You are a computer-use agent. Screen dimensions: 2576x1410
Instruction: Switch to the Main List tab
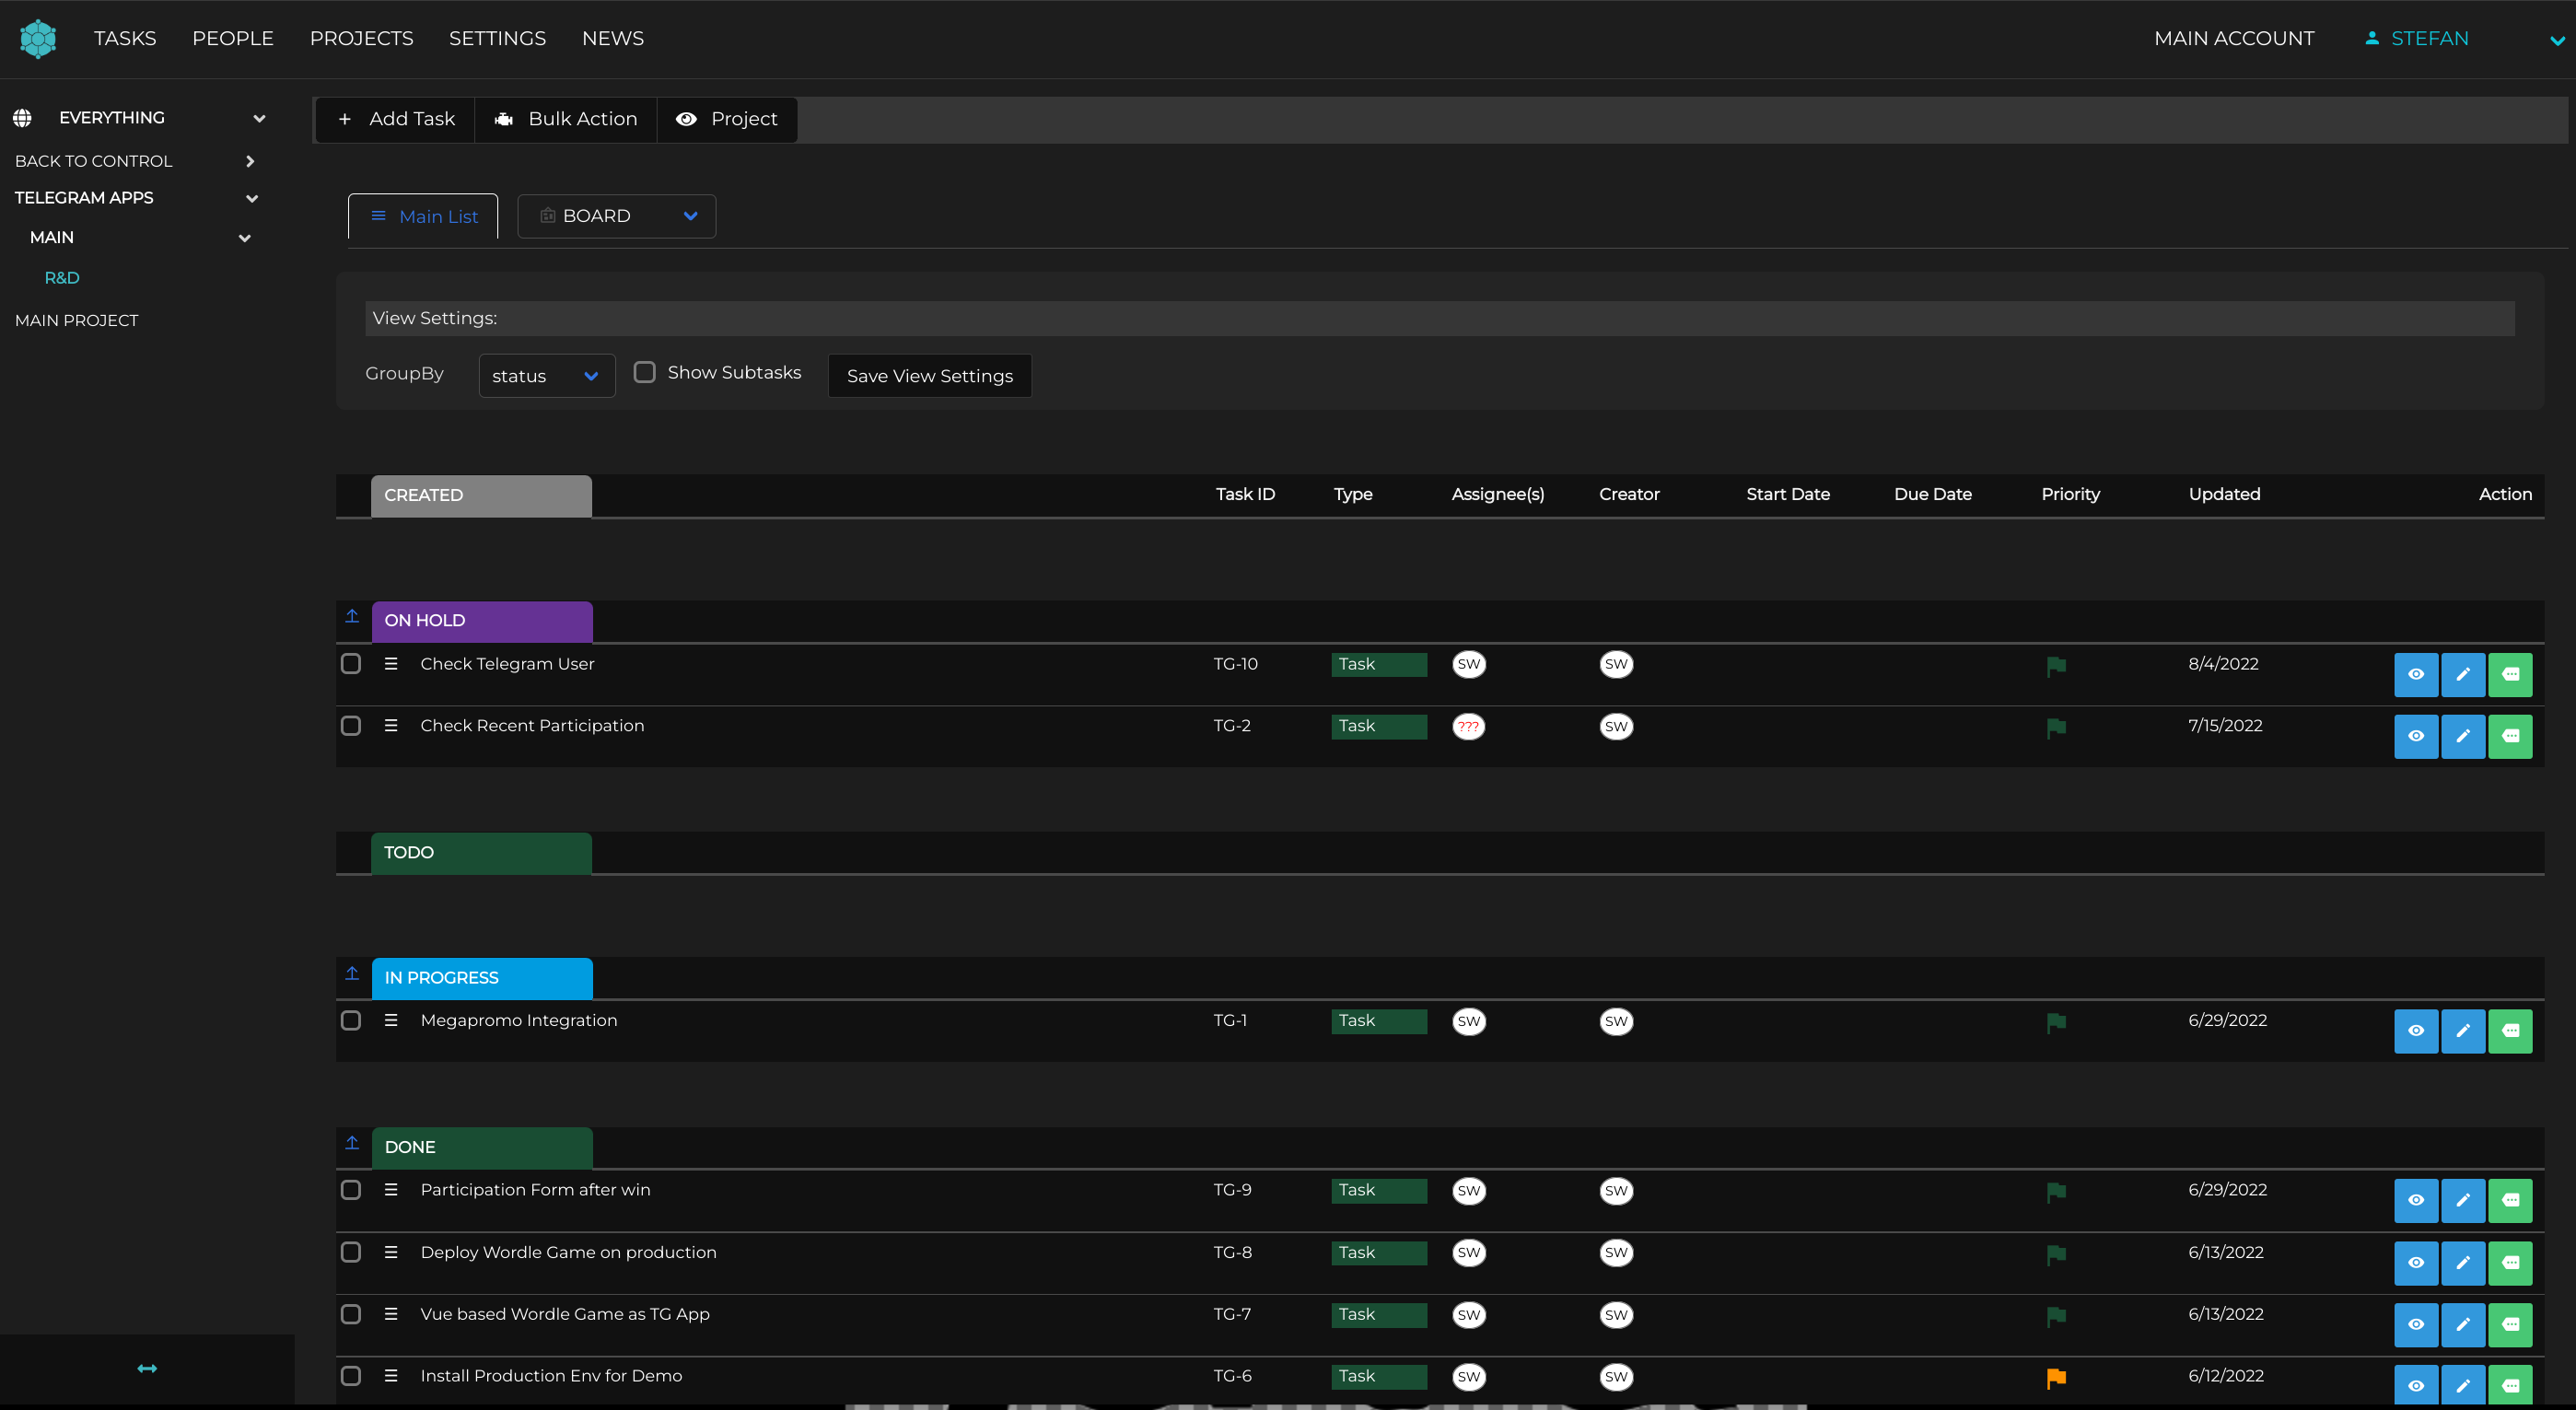pos(423,216)
